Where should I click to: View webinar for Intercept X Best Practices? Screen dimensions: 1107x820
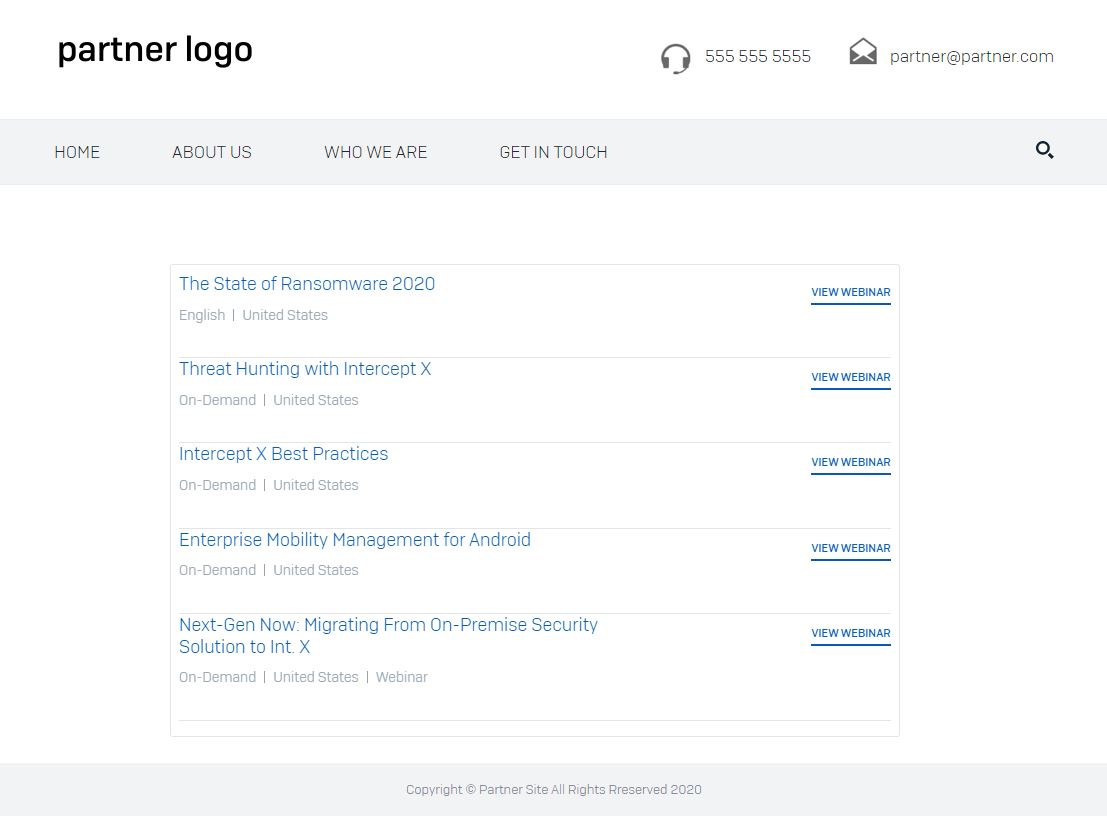coord(851,462)
